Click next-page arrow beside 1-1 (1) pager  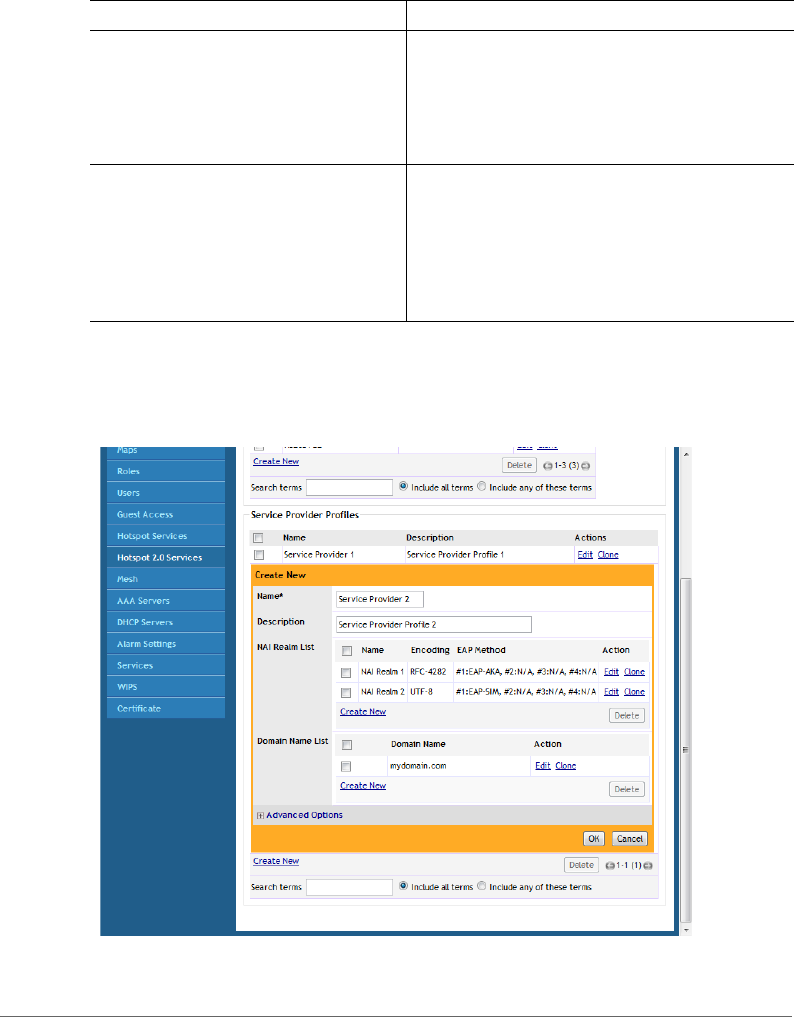point(648,865)
